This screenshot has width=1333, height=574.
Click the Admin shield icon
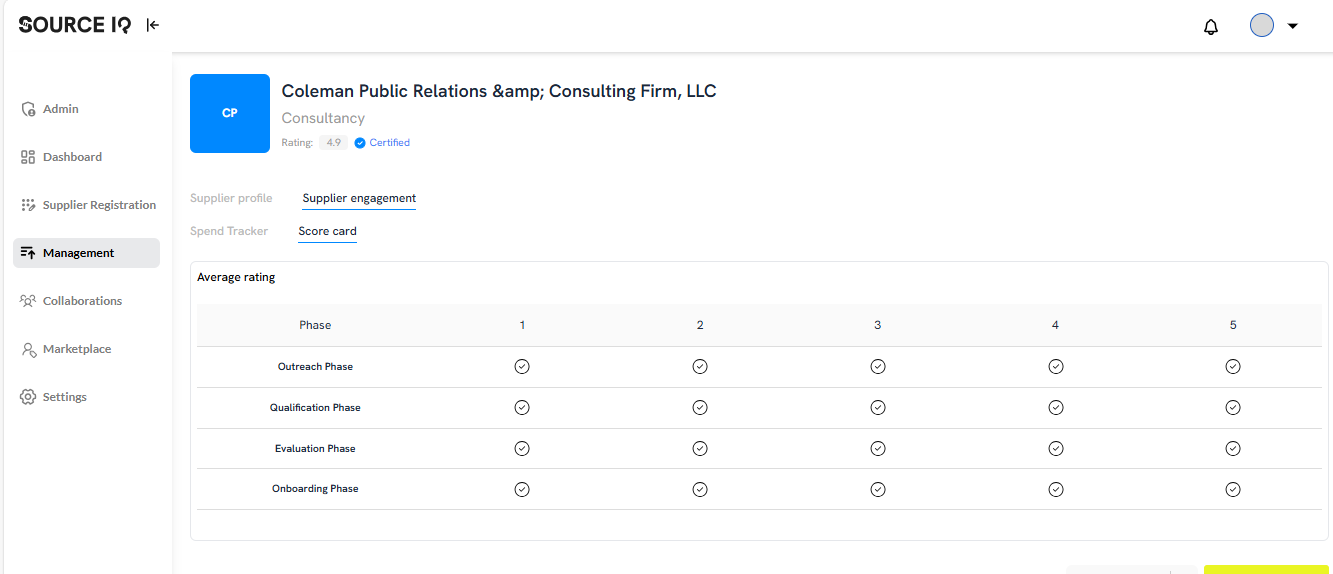pyautogui.click(x=28, y=109)
